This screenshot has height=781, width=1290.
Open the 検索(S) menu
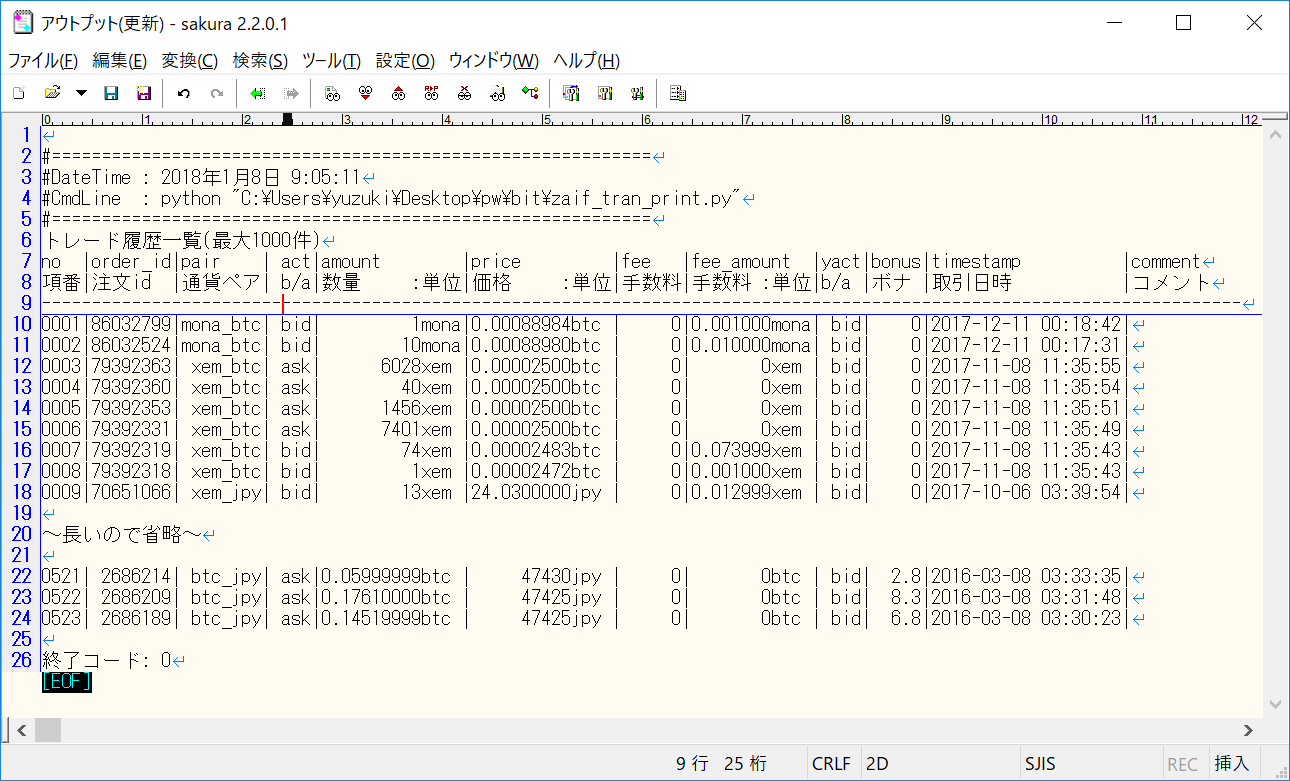pos(259,61)
